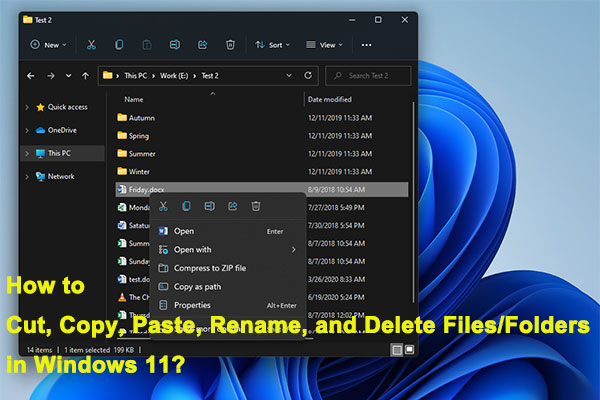Open the Sort dropdown

(x=272, y=45)
